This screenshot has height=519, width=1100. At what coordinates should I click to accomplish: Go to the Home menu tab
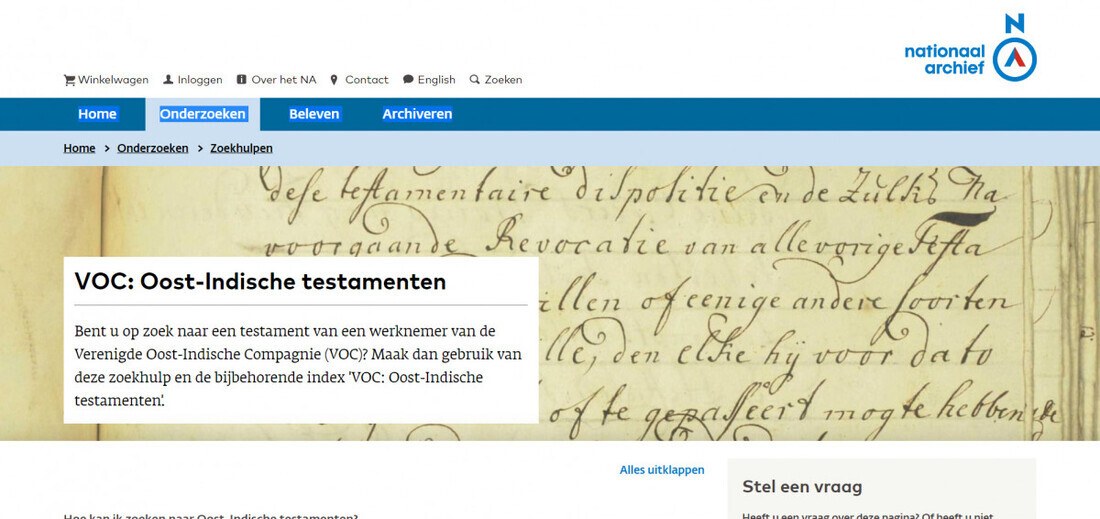point(98,114)
